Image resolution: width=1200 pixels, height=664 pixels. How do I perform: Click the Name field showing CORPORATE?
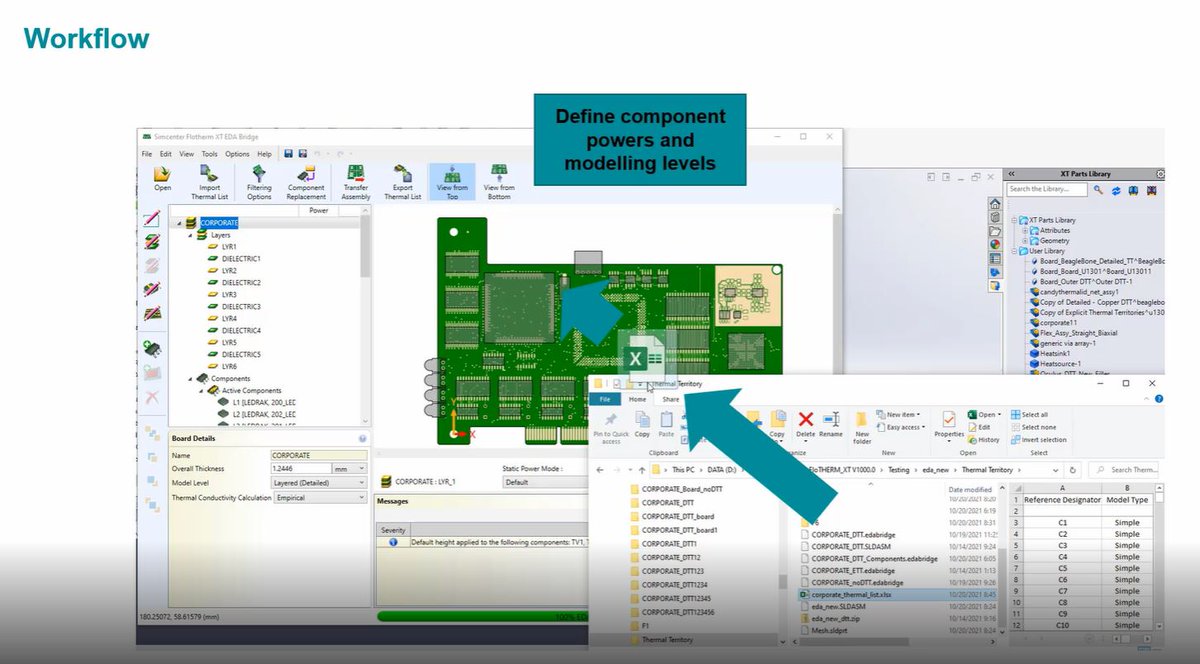tap(319, 455)
